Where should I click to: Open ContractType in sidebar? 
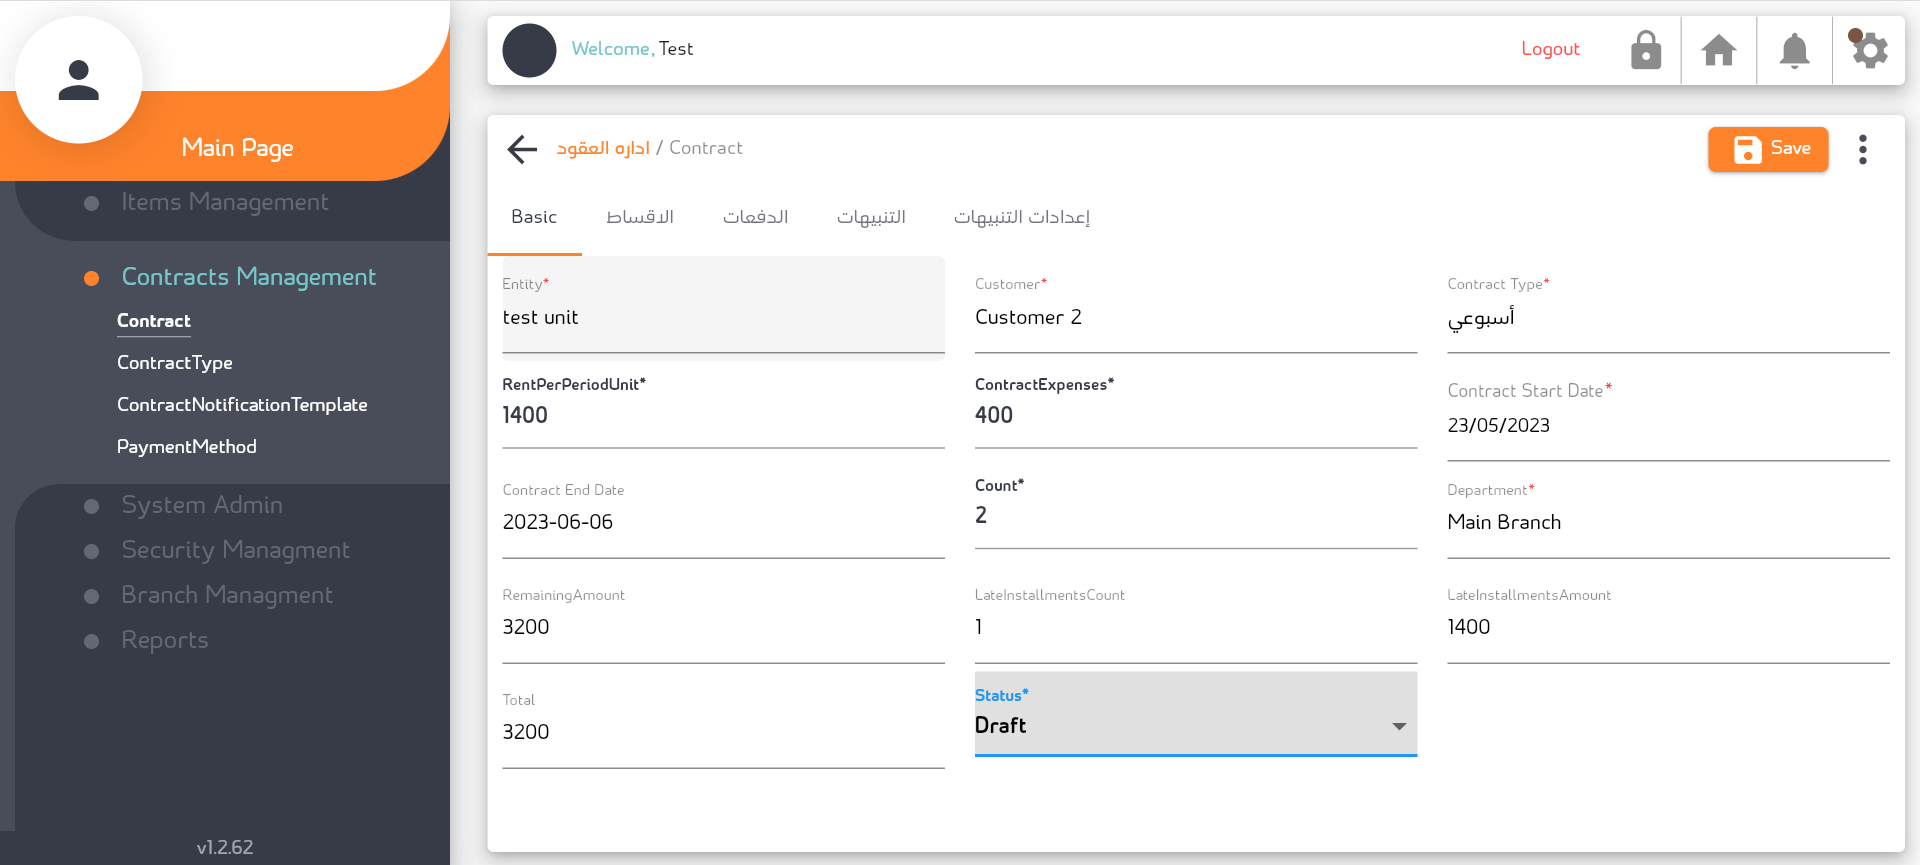coord(174,363)
